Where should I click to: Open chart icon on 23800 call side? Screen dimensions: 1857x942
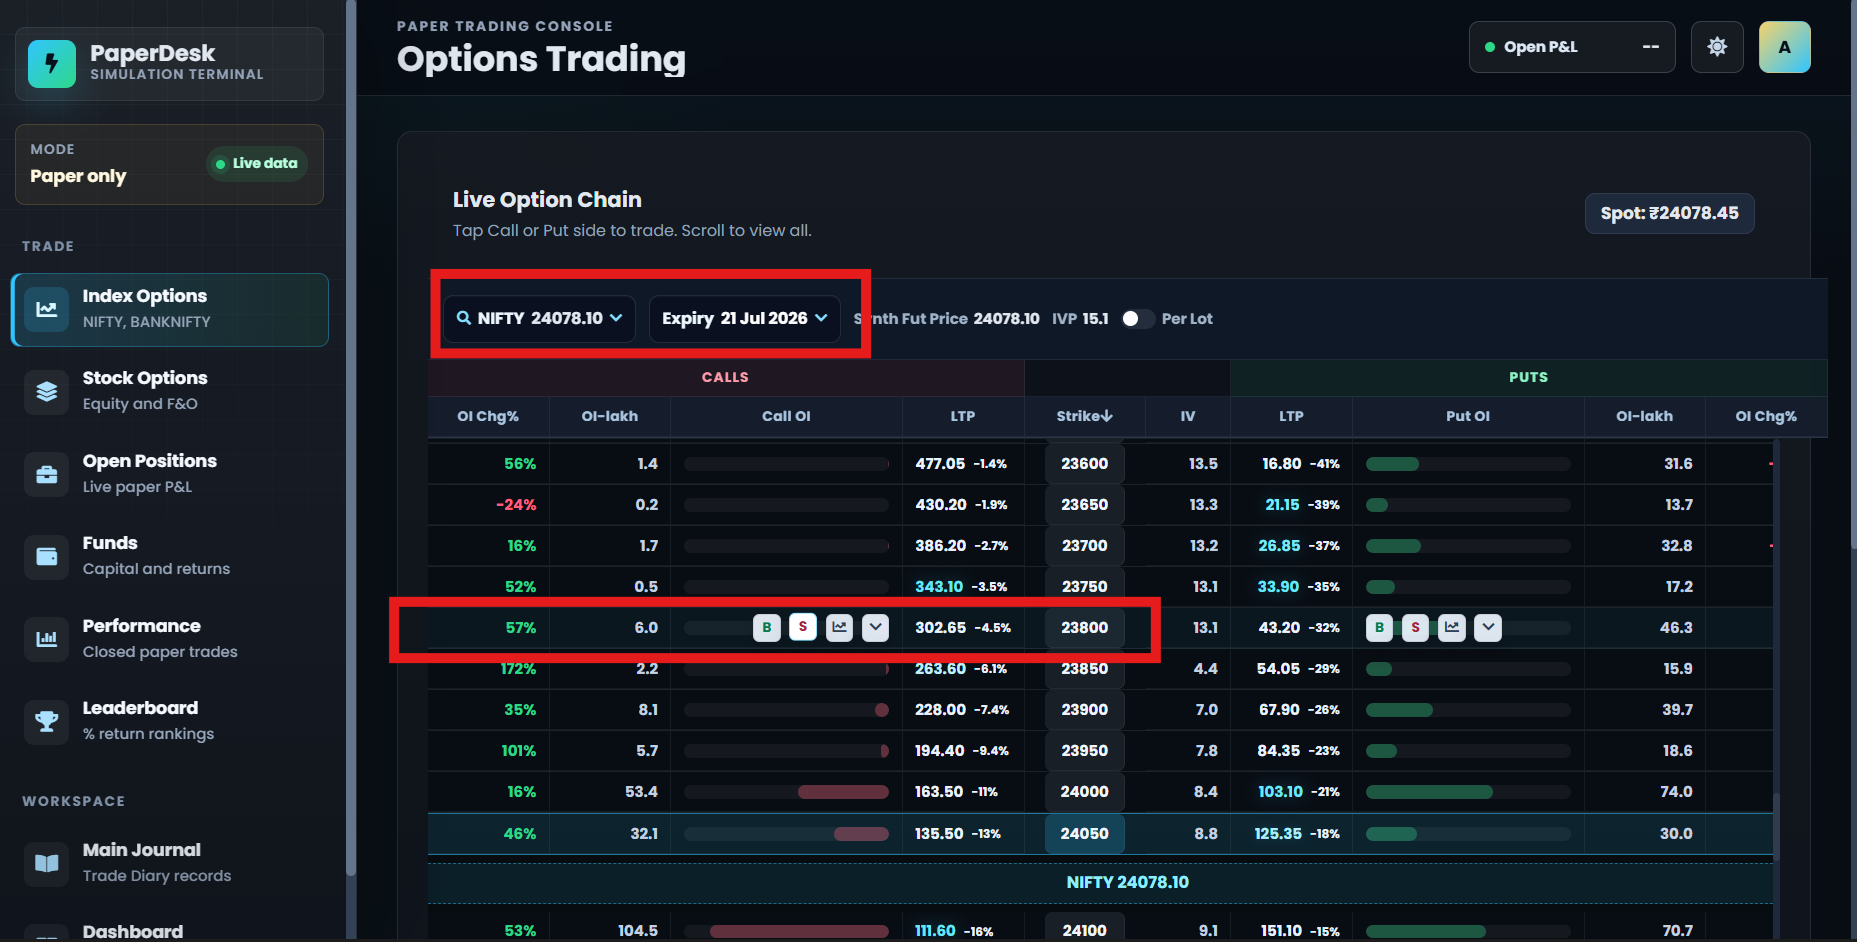(839, 628)
